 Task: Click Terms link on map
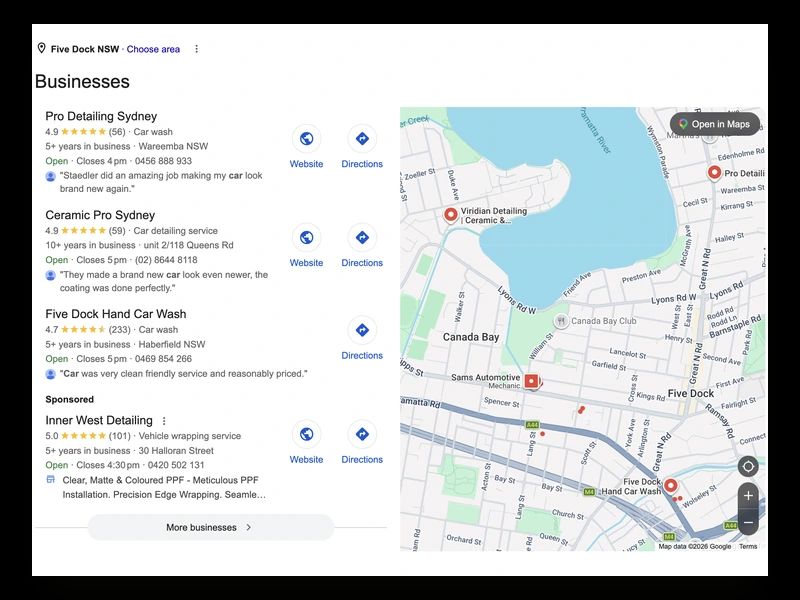(x=748, y=546)
